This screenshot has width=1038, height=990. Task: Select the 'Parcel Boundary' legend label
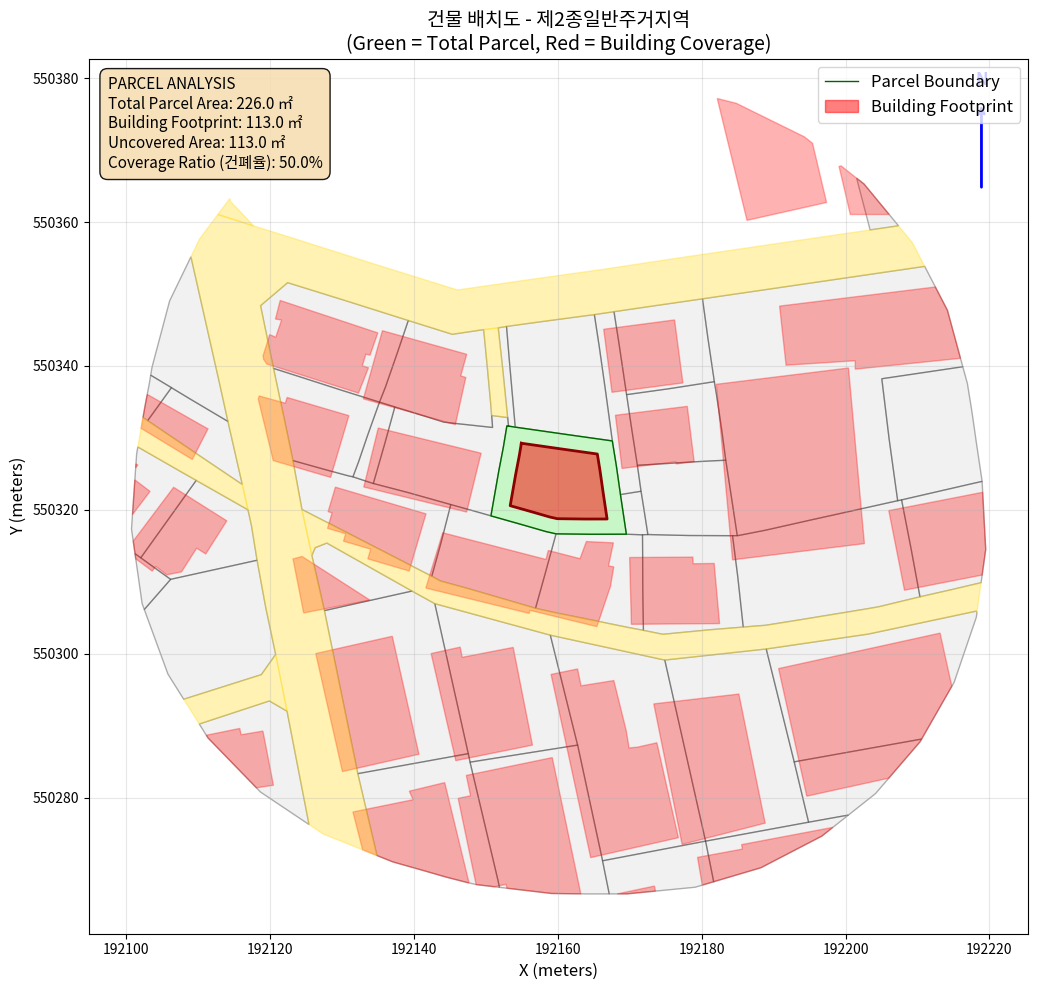934,81
